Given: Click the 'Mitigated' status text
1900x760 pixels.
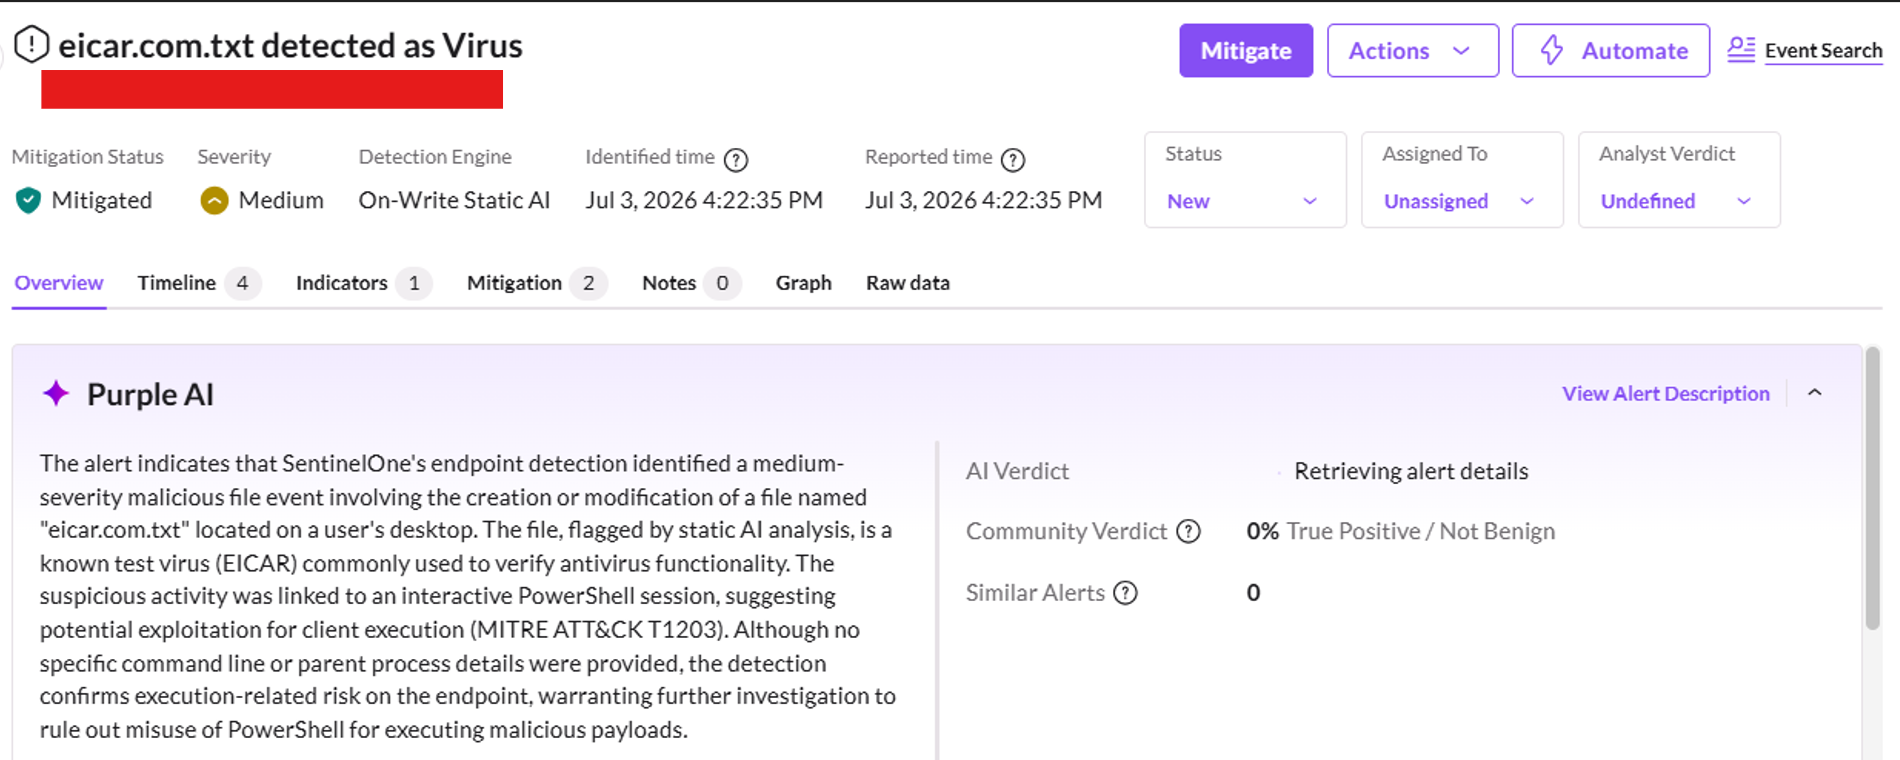Looking at the screenshot, I should tap(102, 200).
